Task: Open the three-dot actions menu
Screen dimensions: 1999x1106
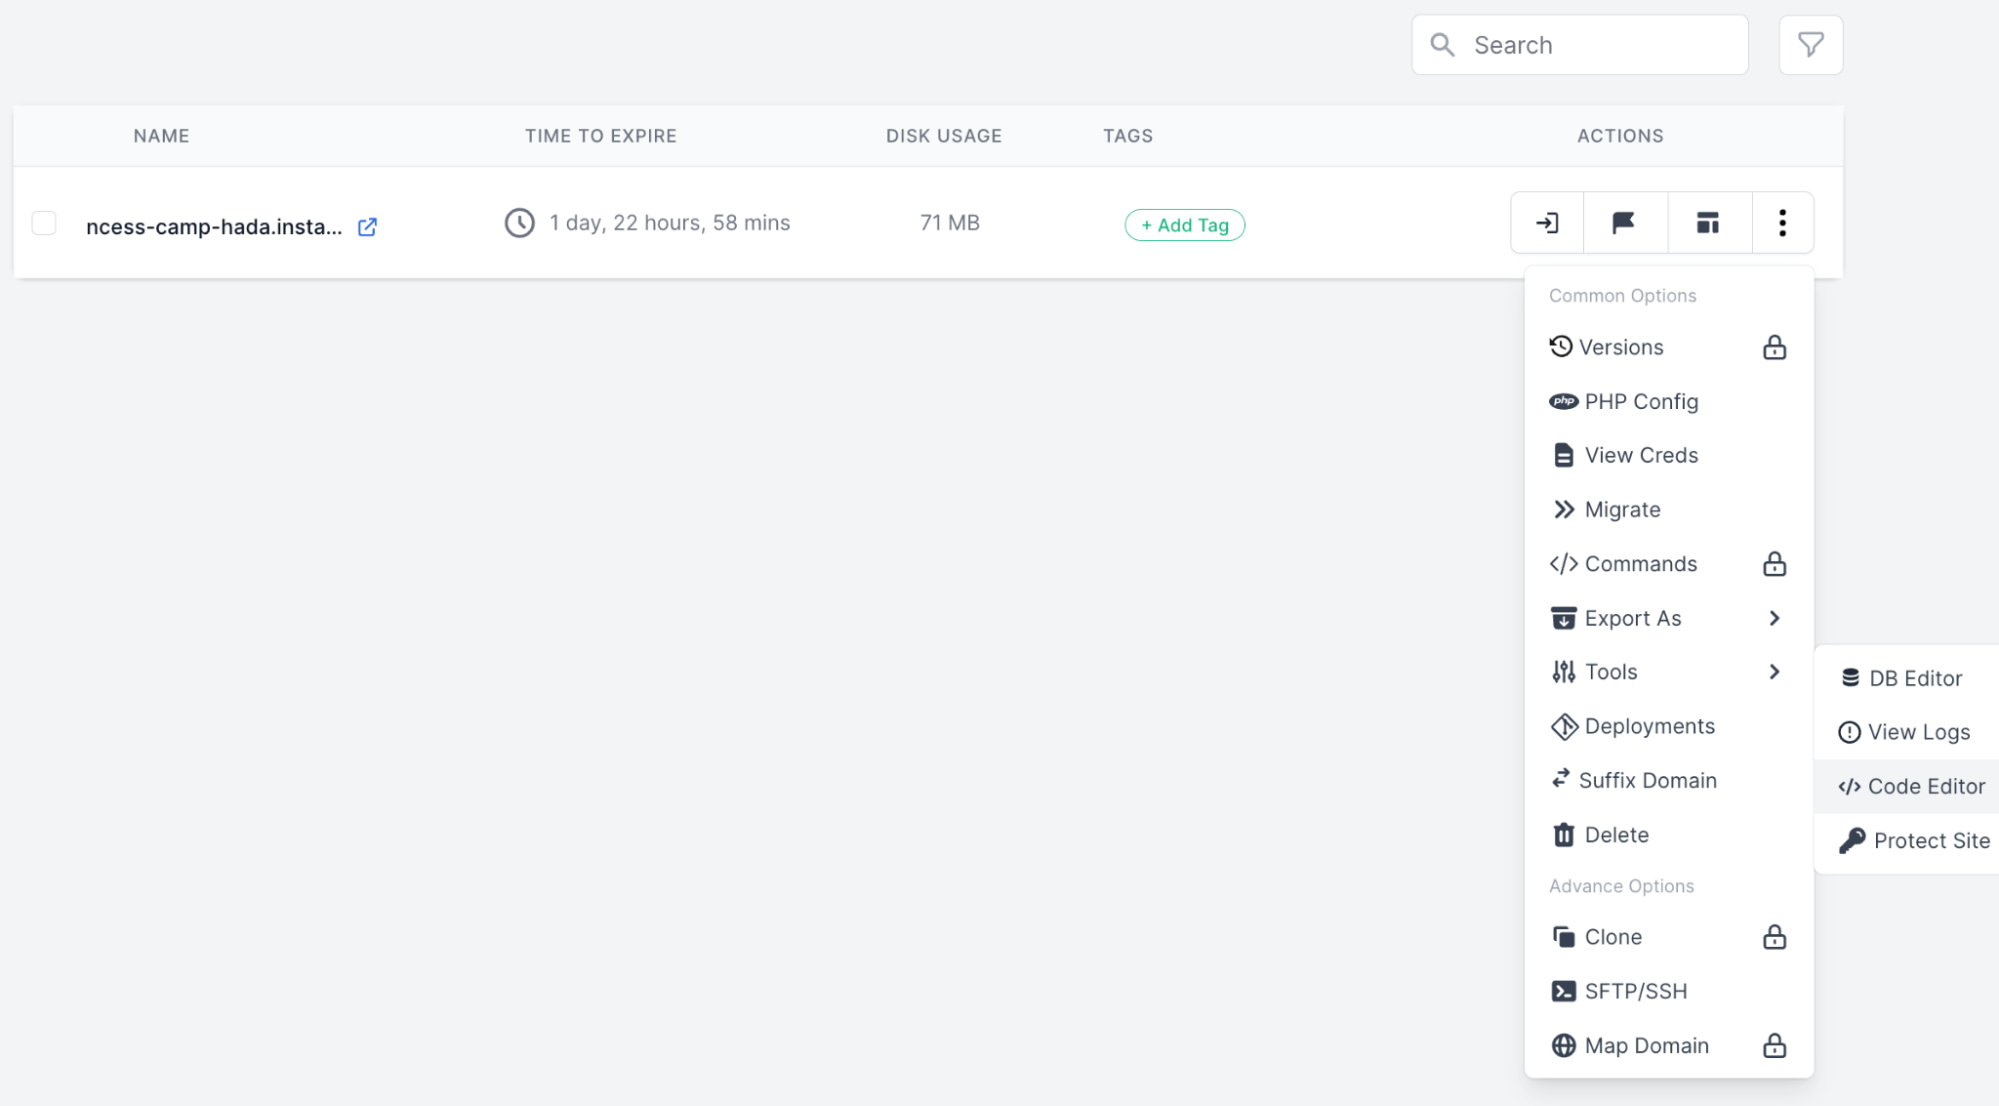Action: tap(1782, 222)
